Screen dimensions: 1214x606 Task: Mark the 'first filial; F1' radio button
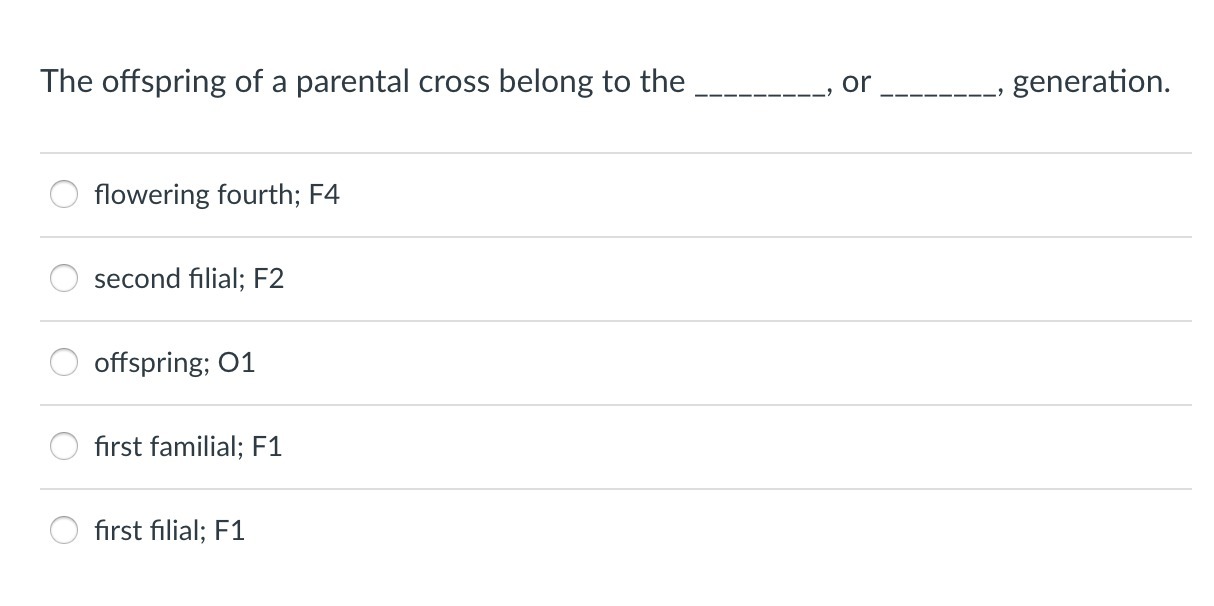click(66, 530)
